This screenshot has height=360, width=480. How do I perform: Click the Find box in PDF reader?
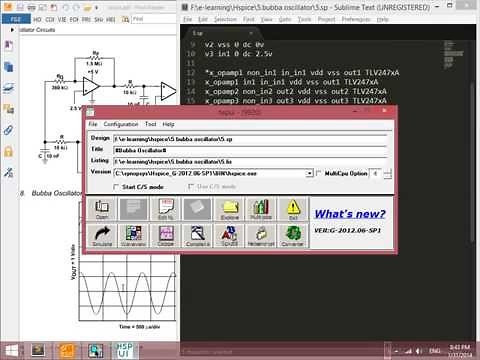point(153,19)
